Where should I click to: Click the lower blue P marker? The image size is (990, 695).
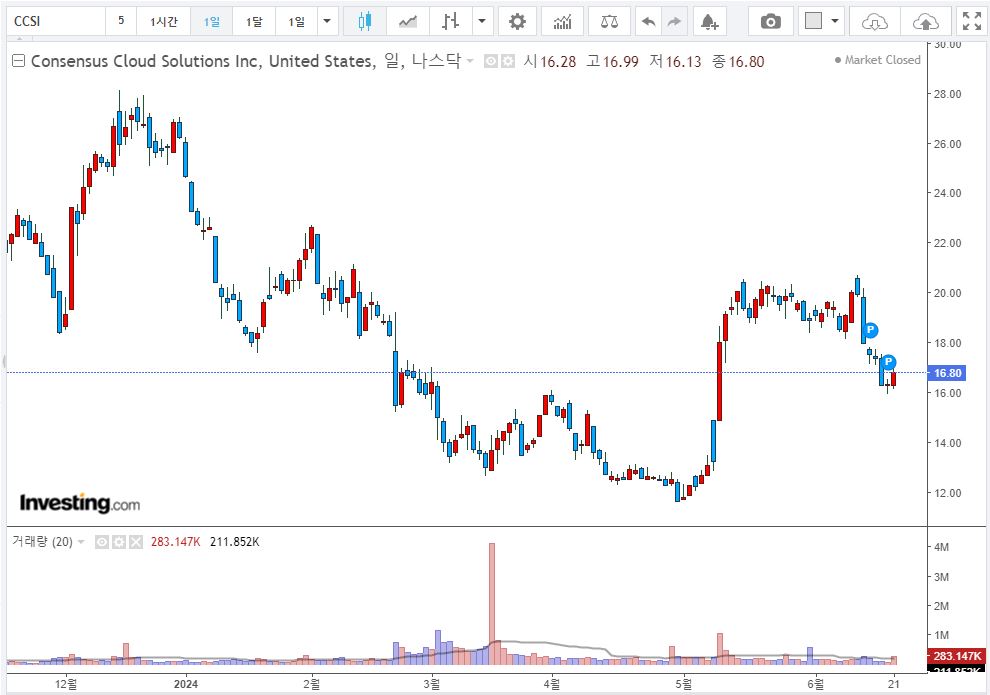click(x=888, y=362)
